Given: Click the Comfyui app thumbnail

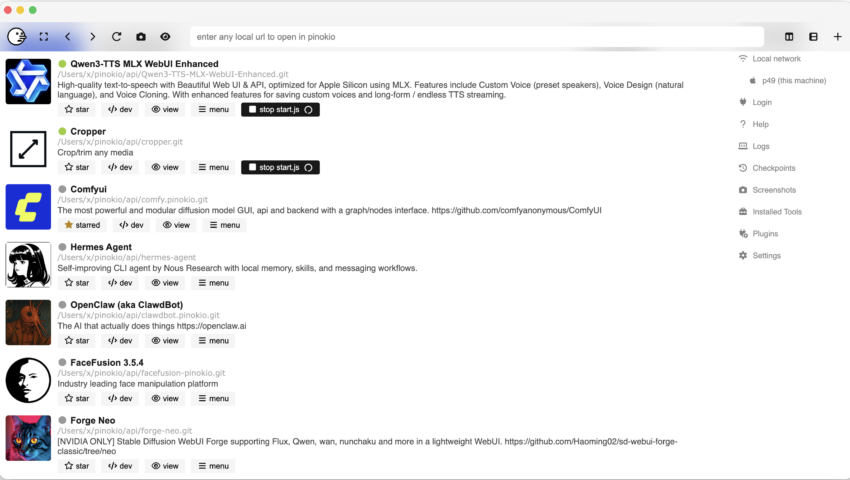Looking at the screenshot, I should (x=28, y=207).
